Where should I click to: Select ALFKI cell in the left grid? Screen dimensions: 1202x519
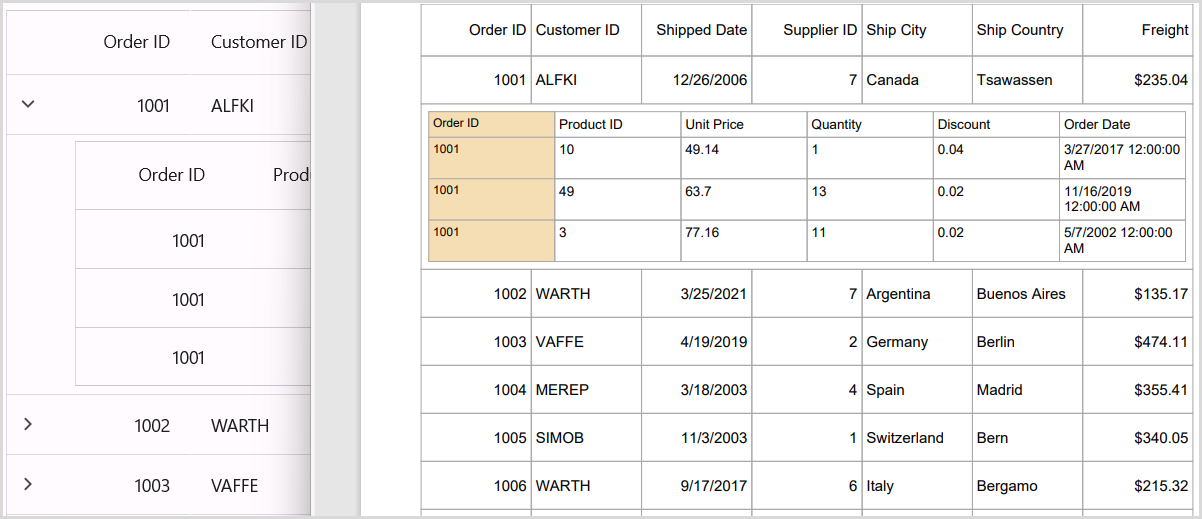click(x=232, y=105)
